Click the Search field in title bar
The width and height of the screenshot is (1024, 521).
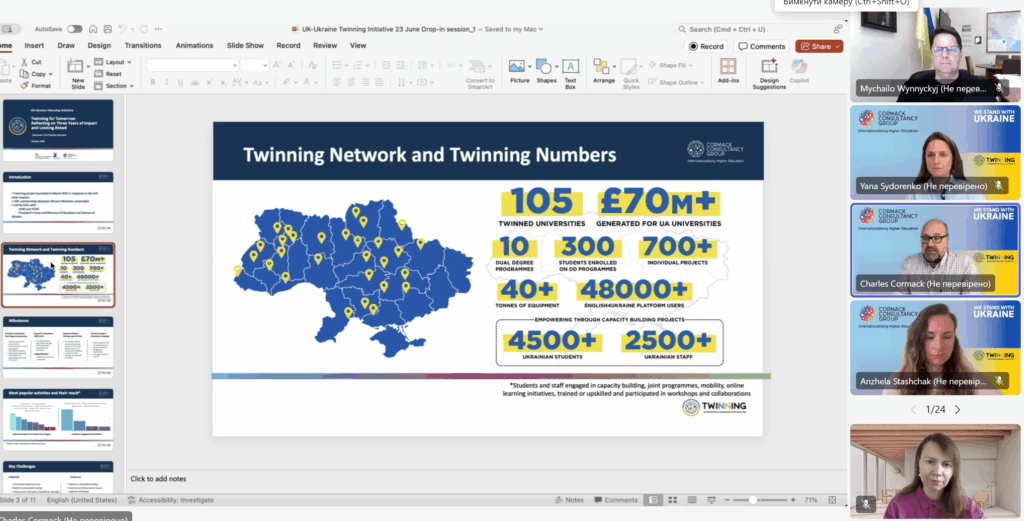[751, 29]
